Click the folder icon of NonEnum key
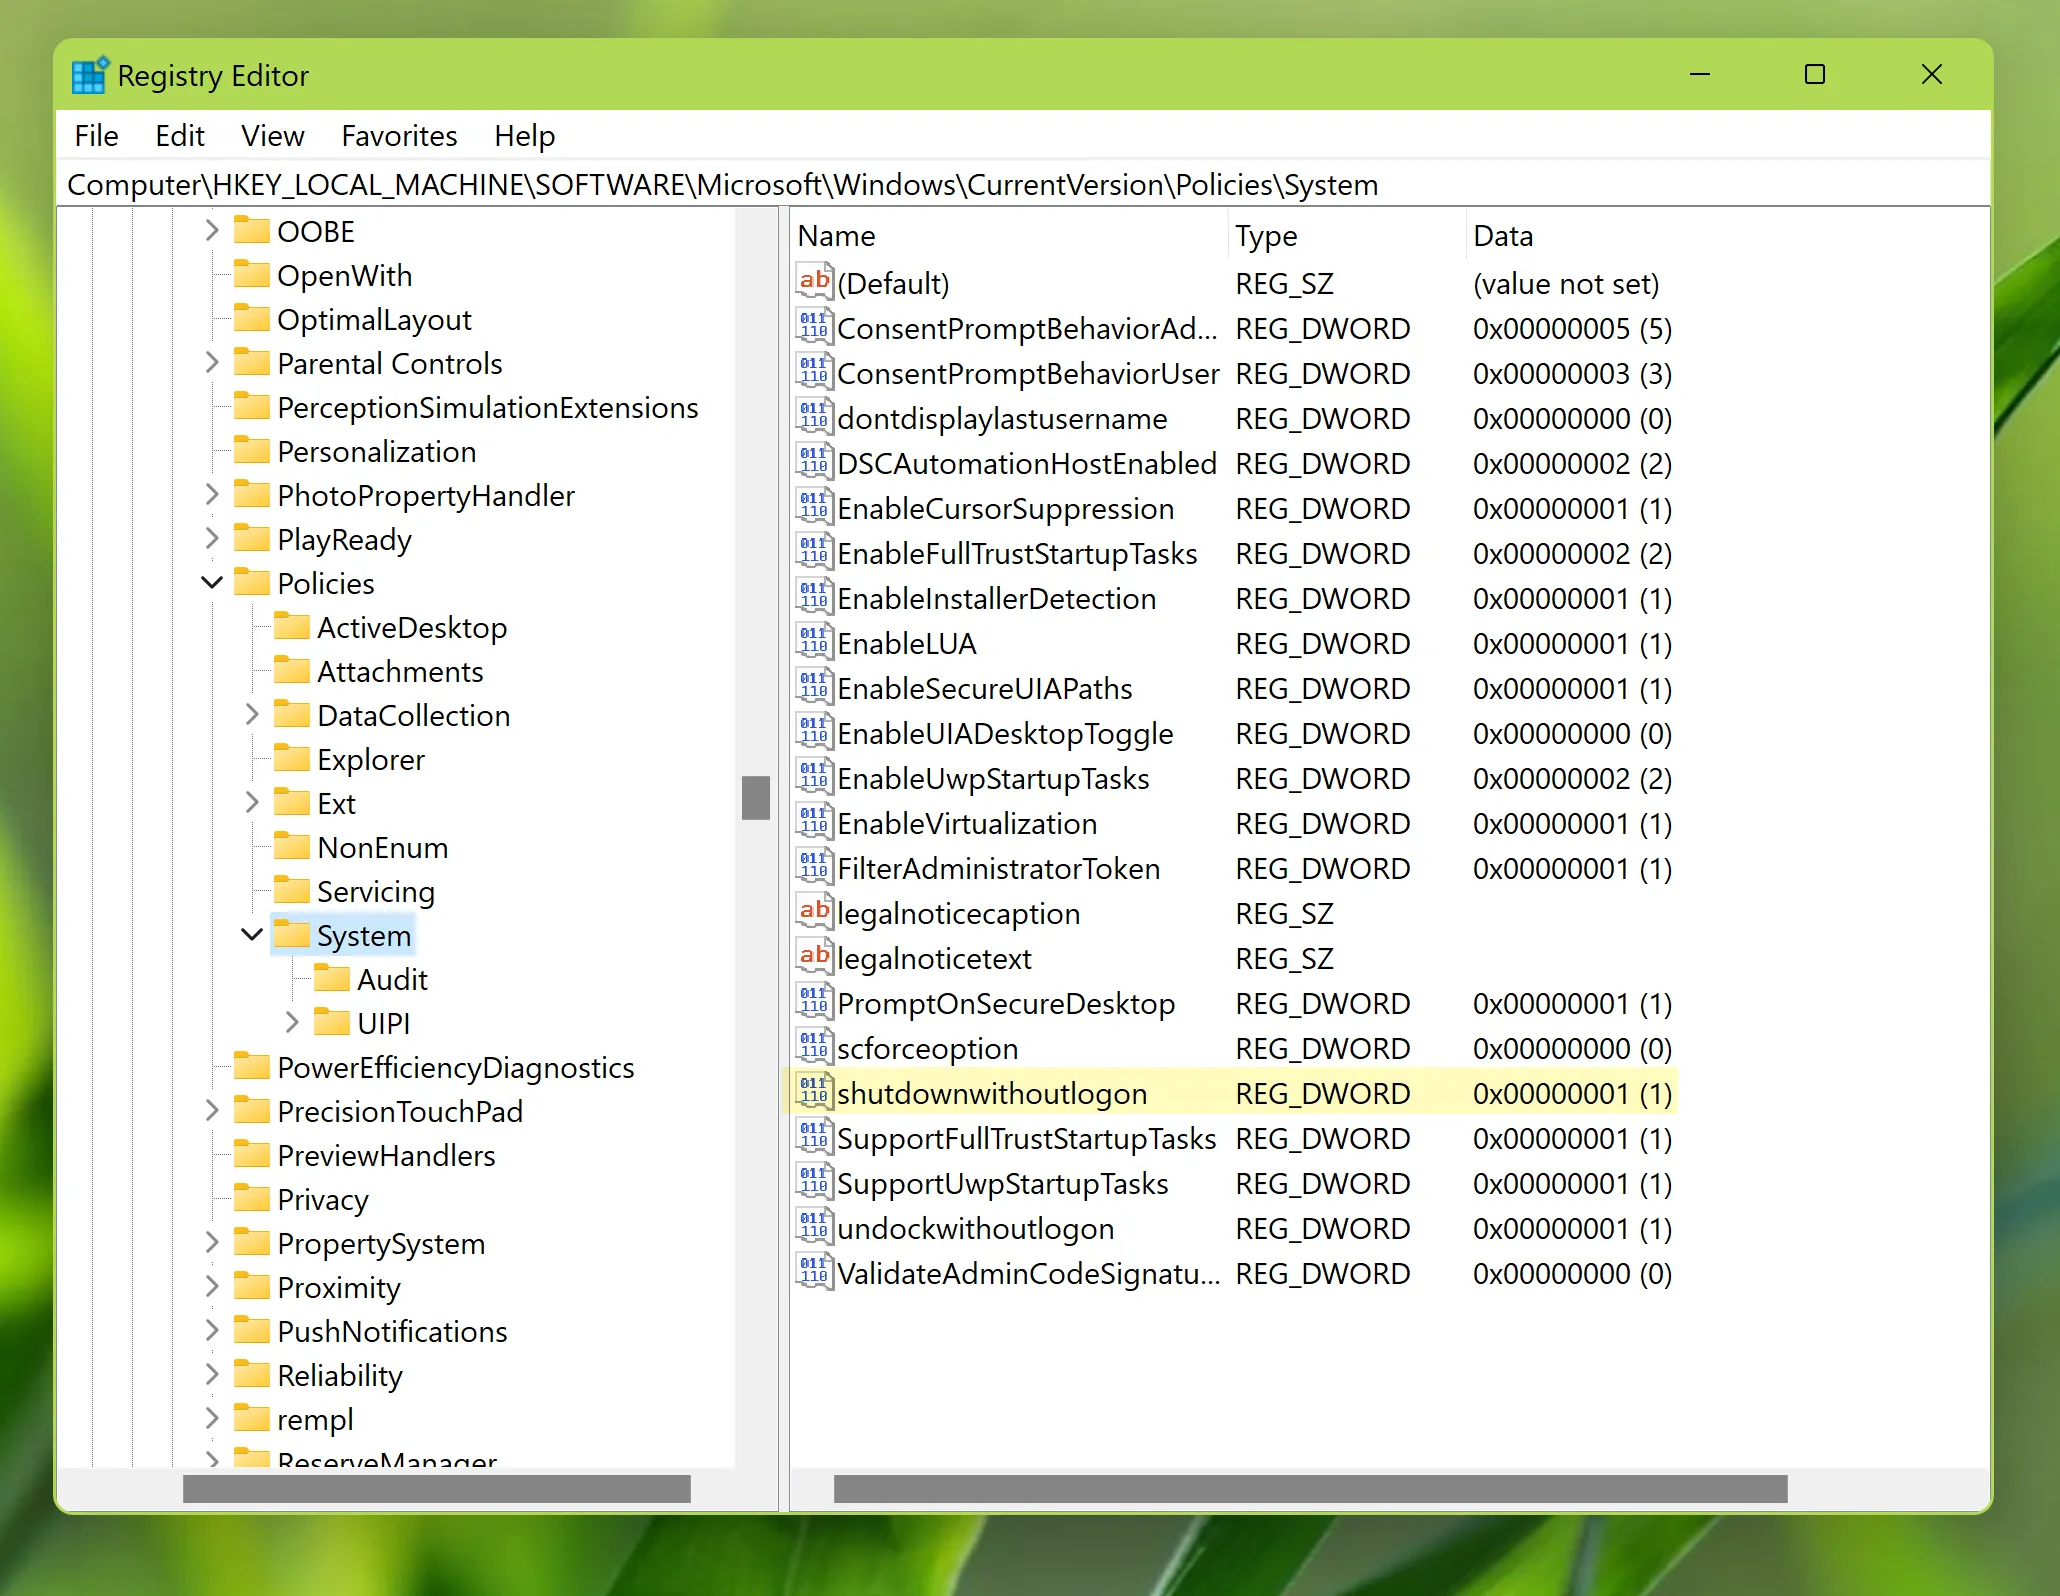 (x=292, y=846)
